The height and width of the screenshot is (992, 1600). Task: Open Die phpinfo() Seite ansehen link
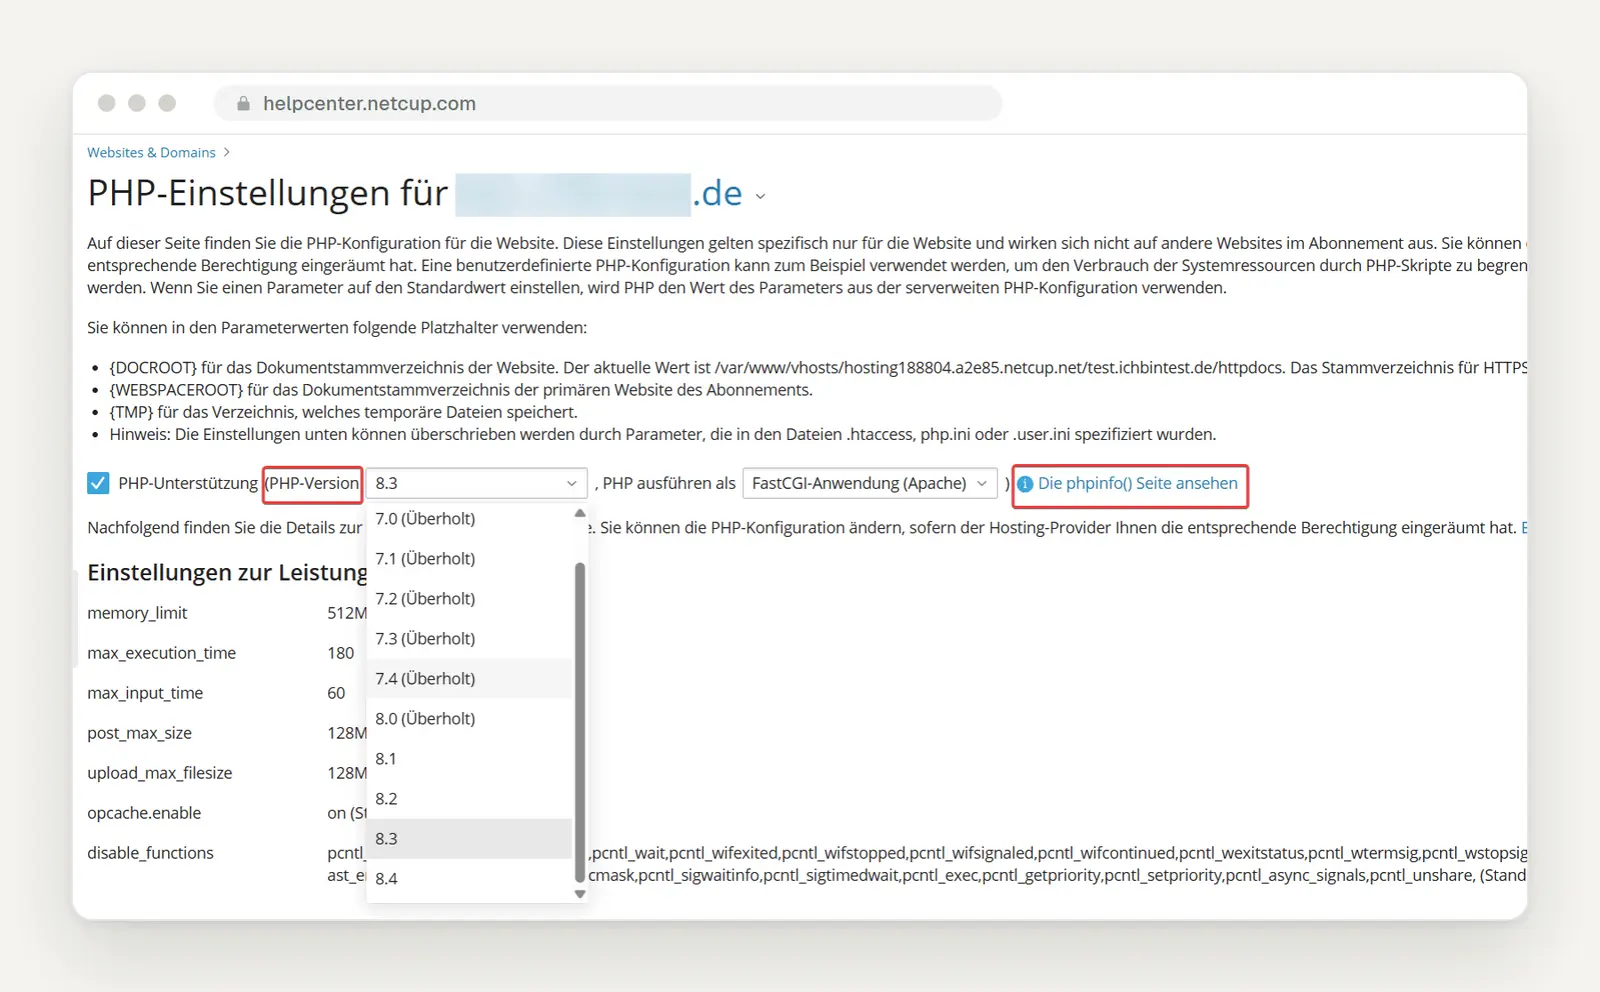coord(1137,483)
